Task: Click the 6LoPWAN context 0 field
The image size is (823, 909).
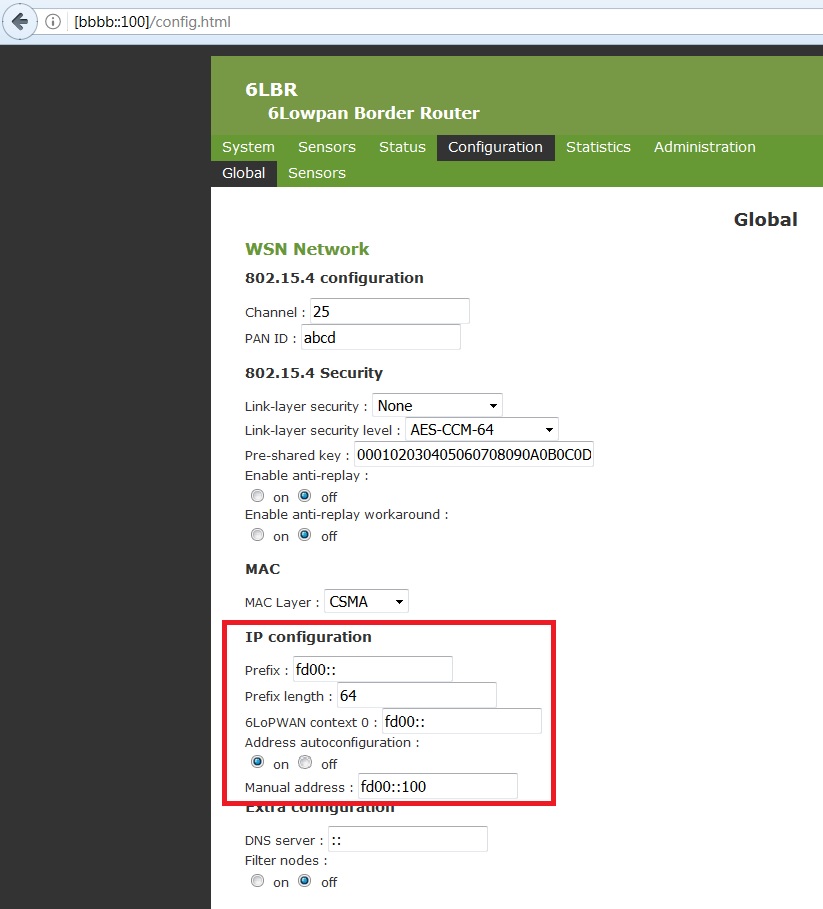Action: [462, 721]
